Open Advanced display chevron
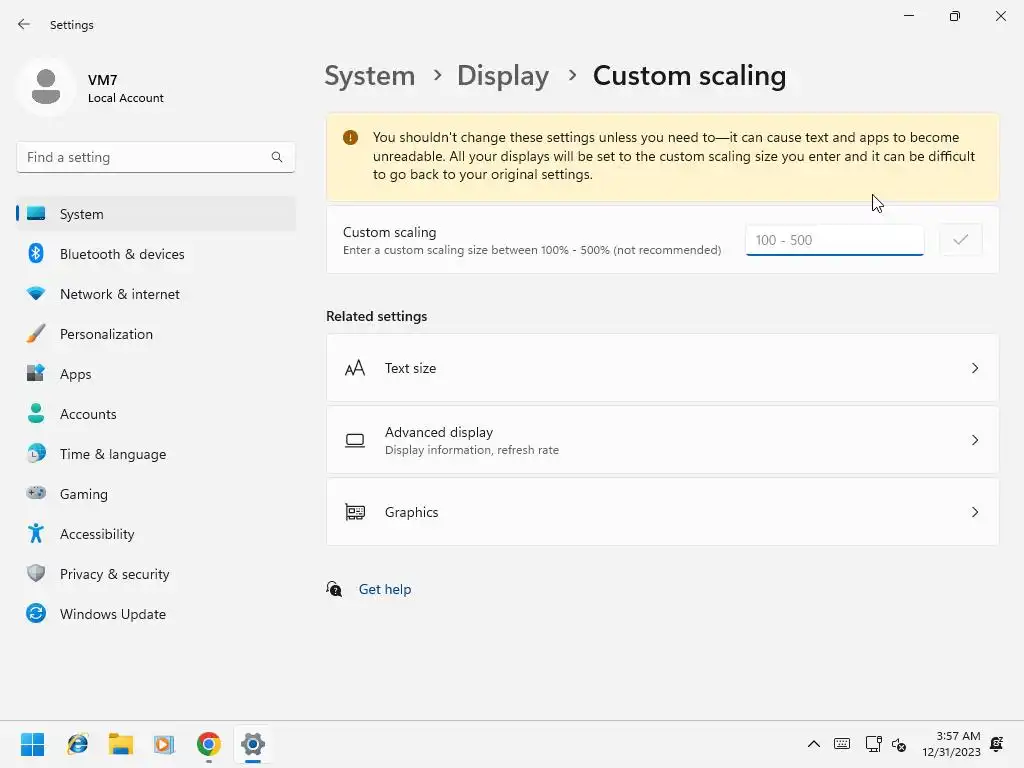1024x768 pixels. (974, 440)
